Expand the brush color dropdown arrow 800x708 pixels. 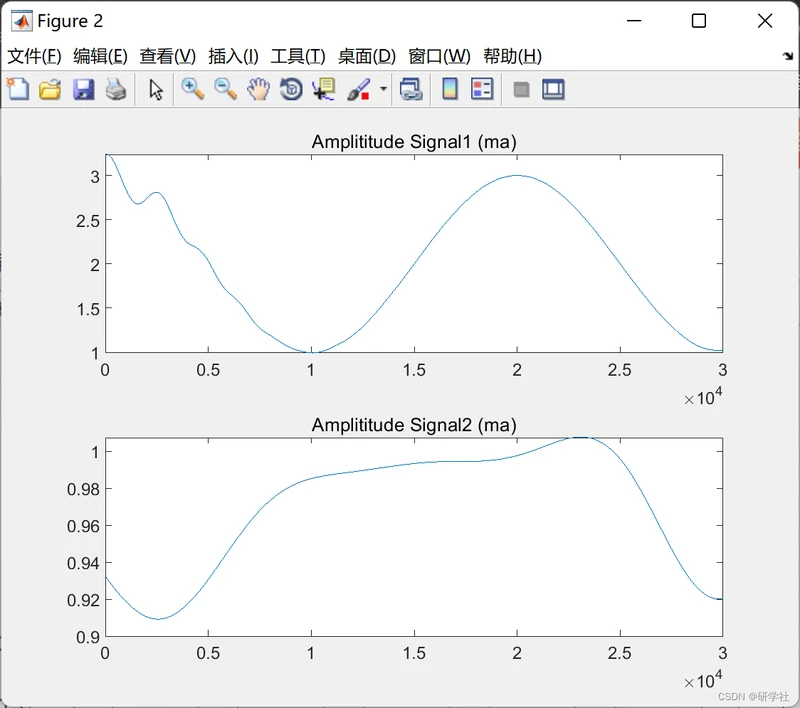[383, 89]
